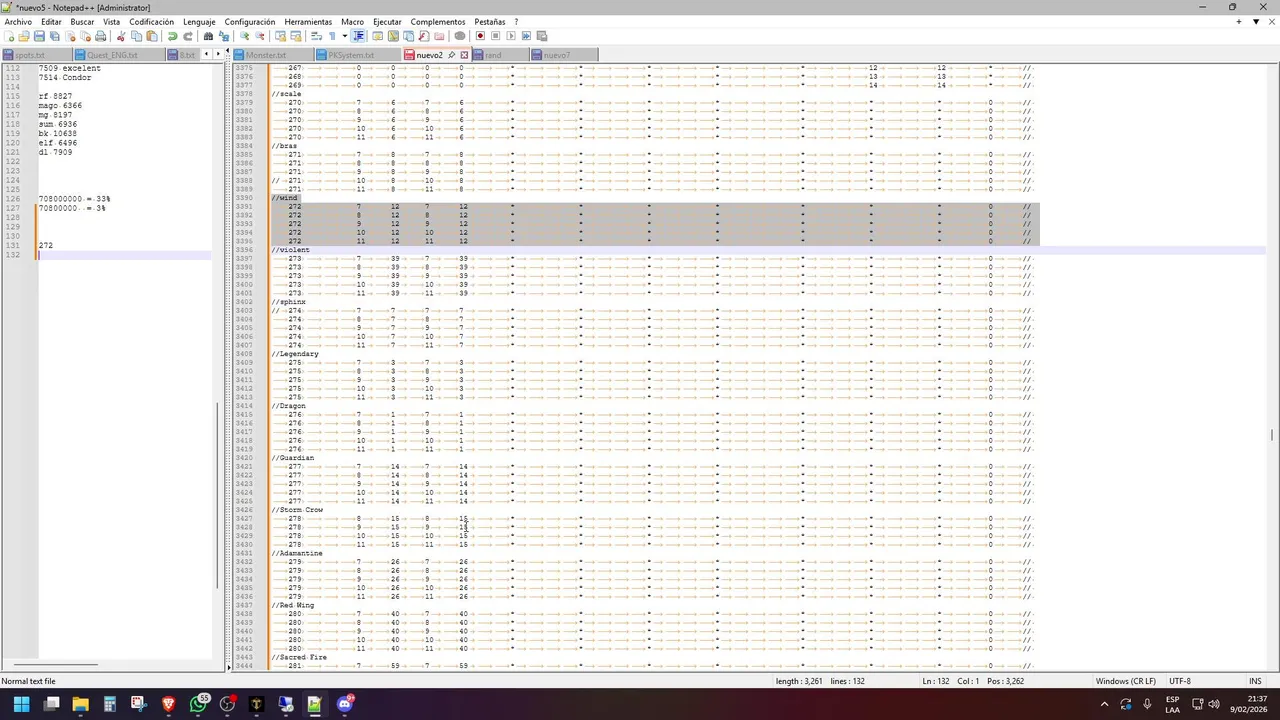Open the document list dropdown triangle

point(1255,21)
